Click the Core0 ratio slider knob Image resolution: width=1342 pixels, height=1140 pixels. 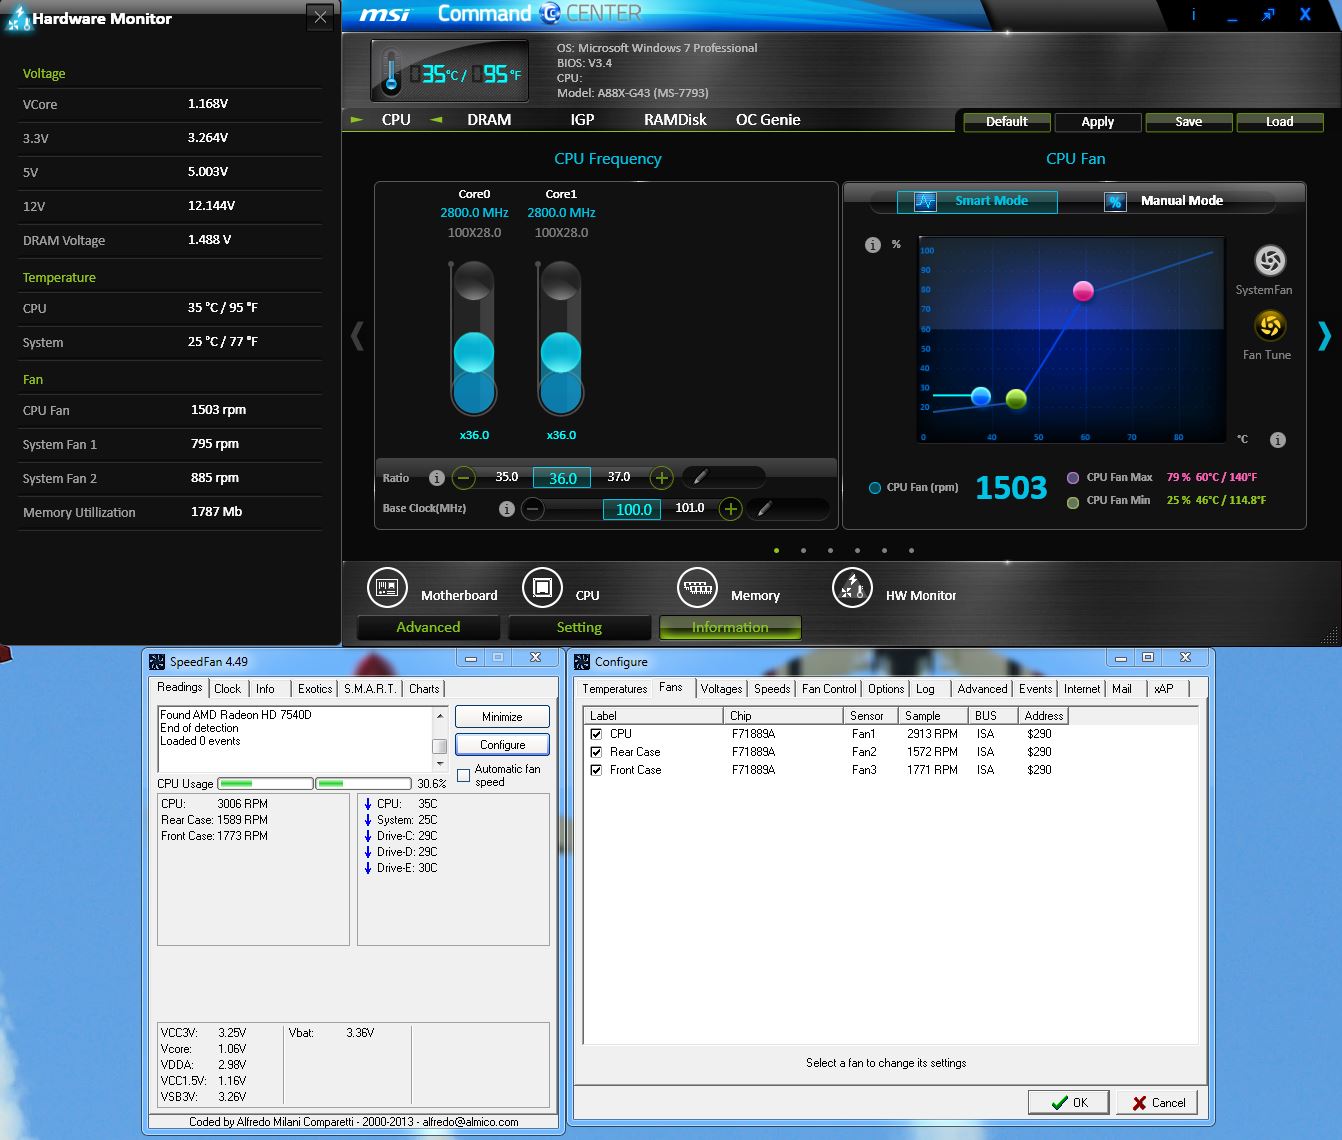(474, 354)
